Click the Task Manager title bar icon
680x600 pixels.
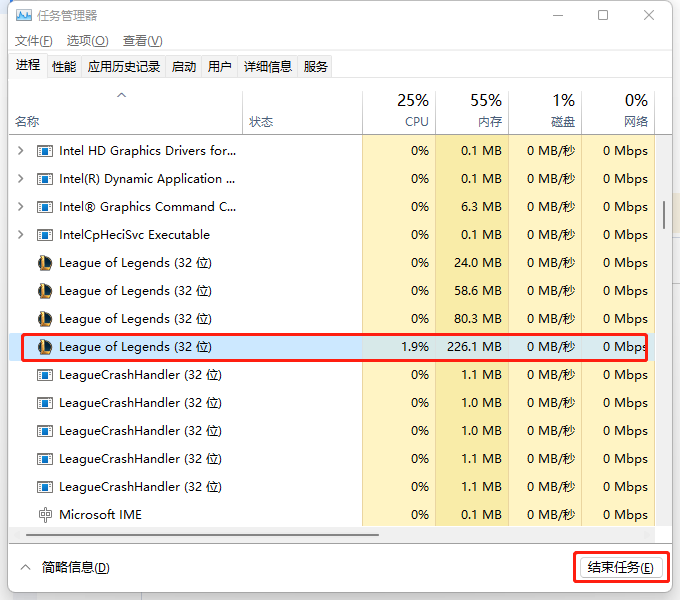click(x=23, y=16)
